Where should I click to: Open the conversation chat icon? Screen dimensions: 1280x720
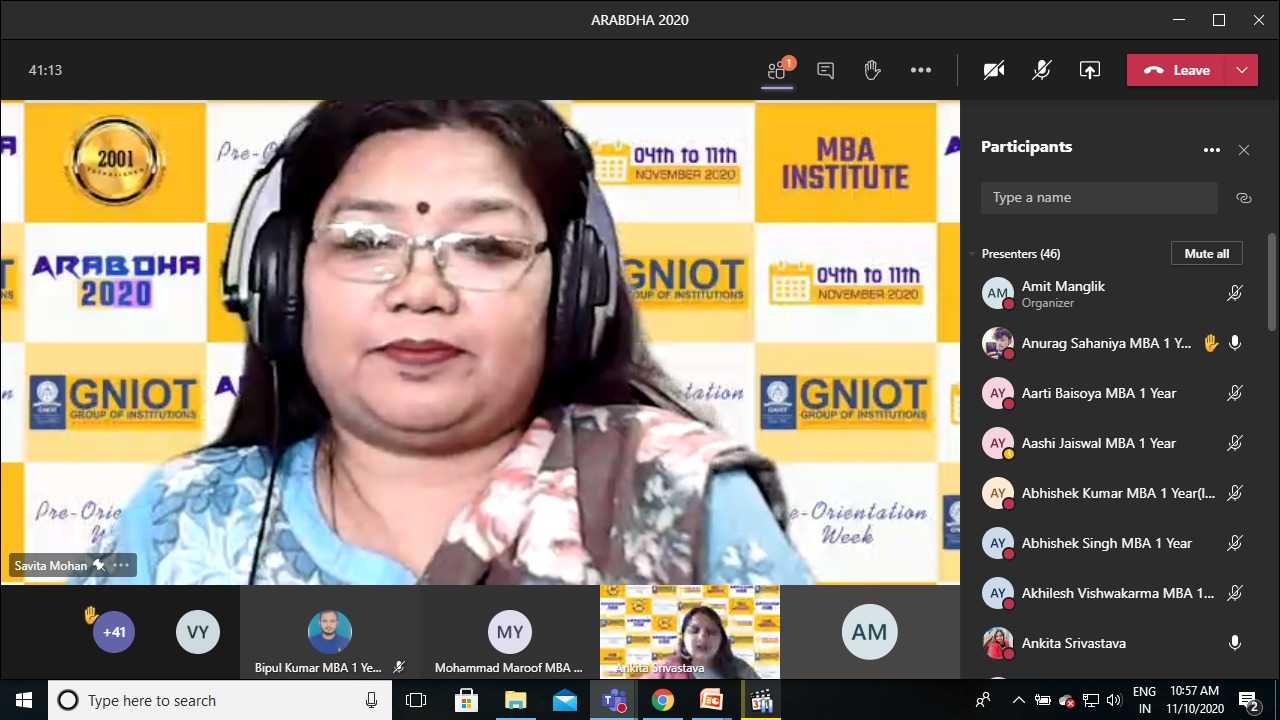click(x=825, y=70)
